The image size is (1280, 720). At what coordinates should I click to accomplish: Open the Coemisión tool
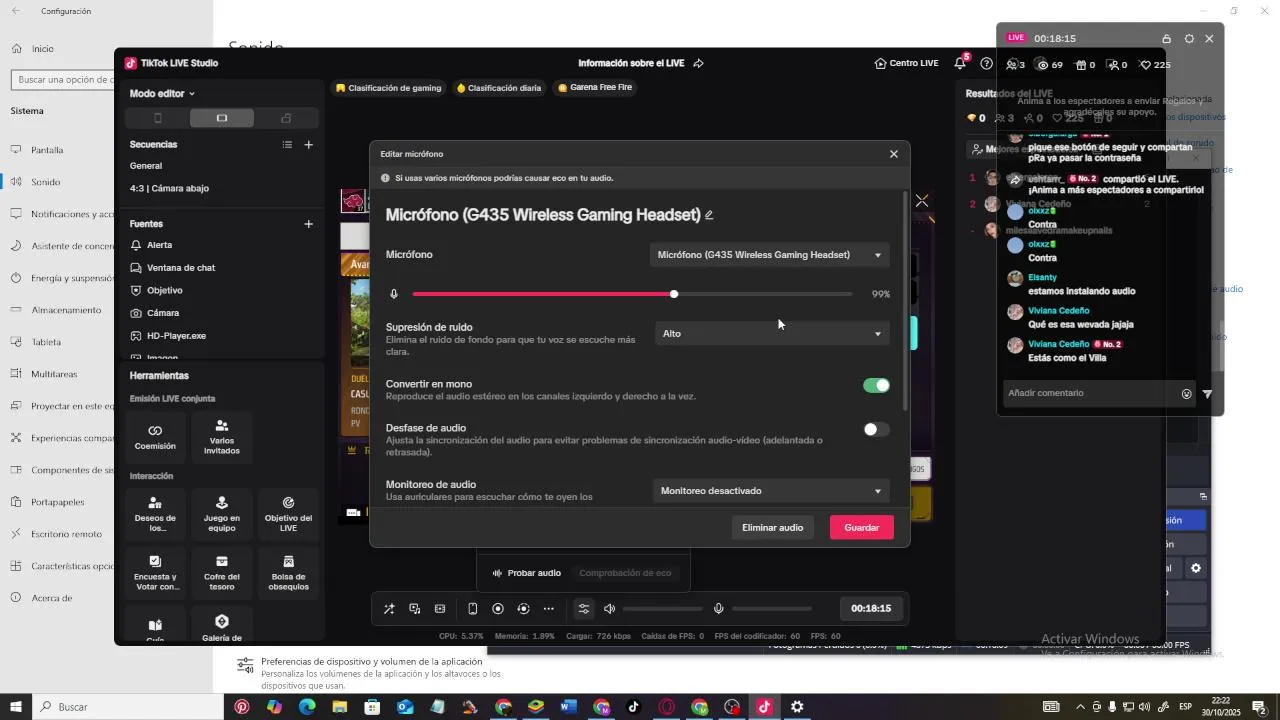click(x=155, y=437)
